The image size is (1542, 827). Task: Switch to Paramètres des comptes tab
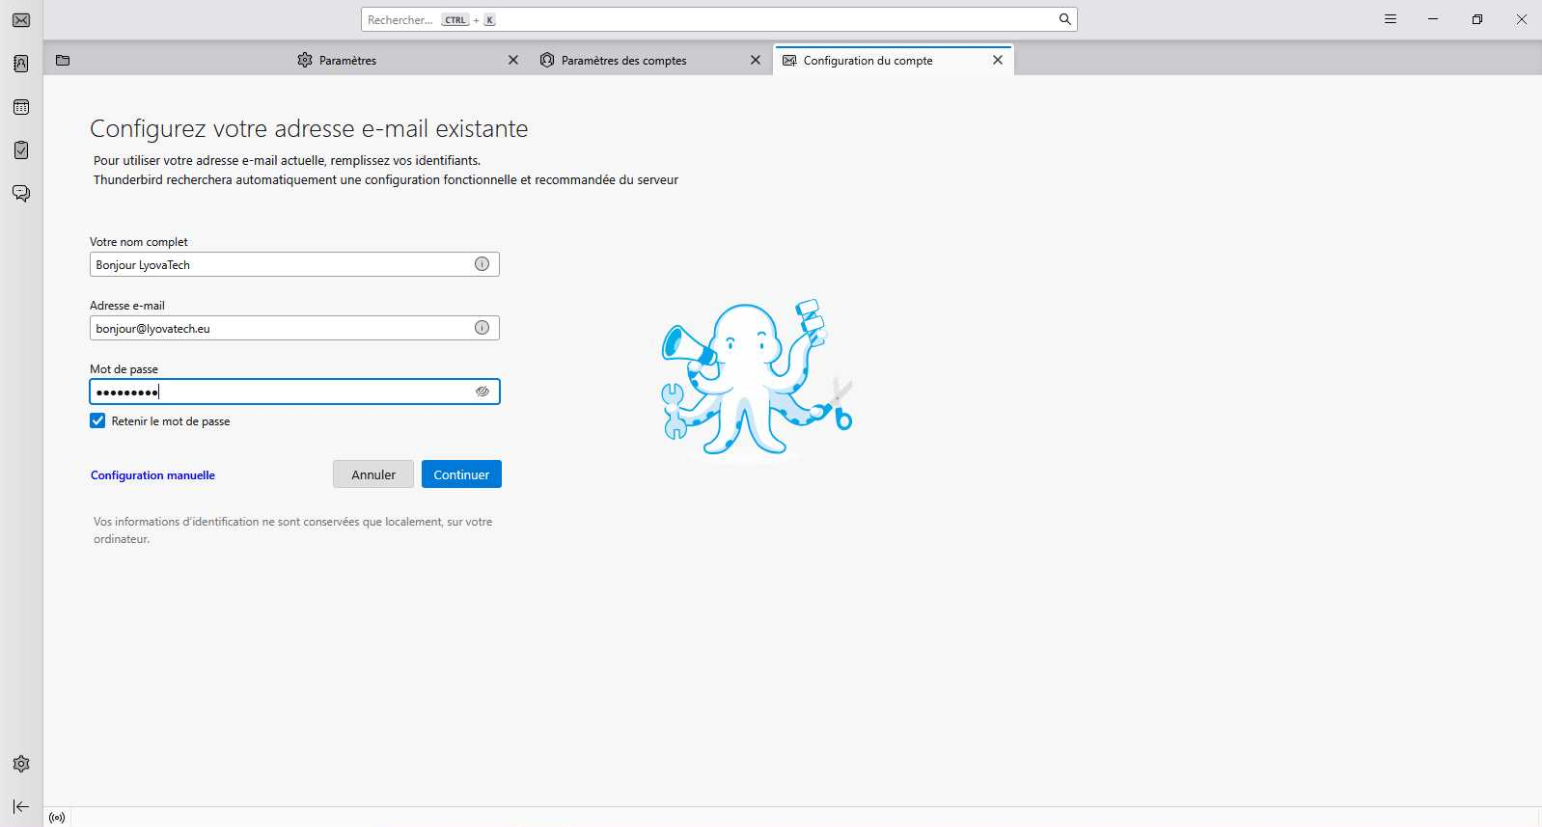pyautogui.click(x=651, y=60)
